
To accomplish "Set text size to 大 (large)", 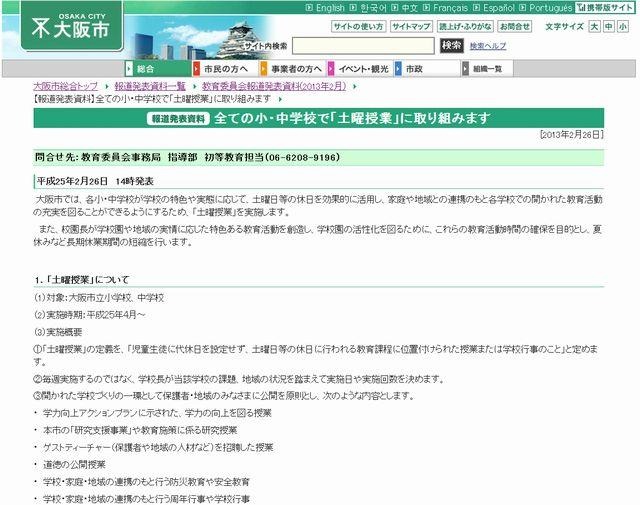I will (x=594, y=27).
